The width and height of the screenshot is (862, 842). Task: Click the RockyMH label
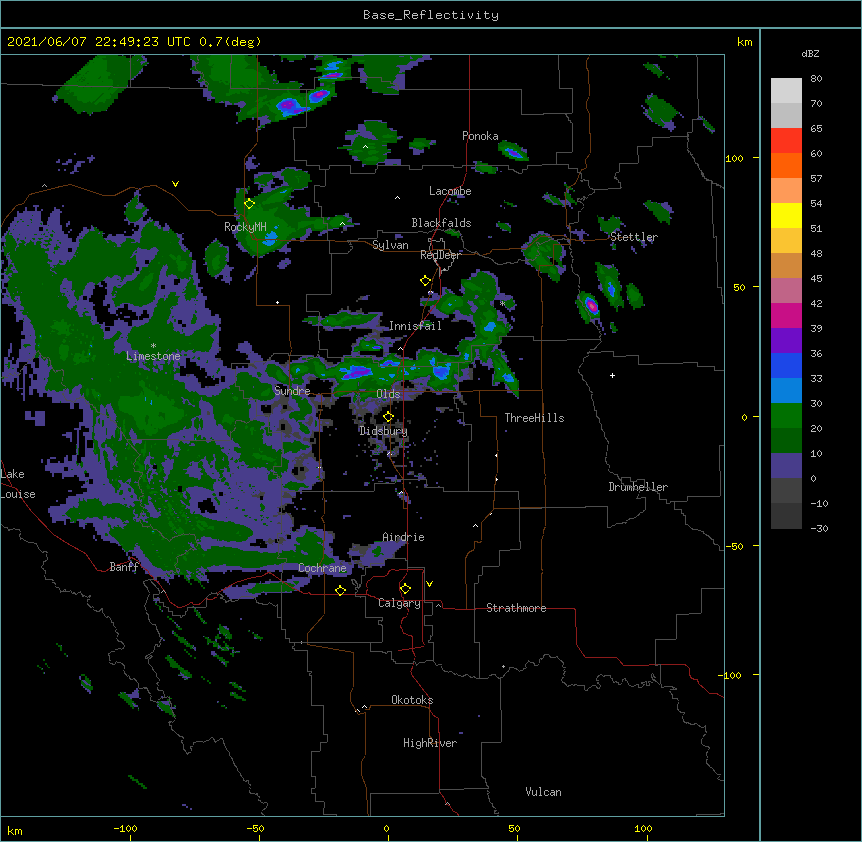point(245,227)
